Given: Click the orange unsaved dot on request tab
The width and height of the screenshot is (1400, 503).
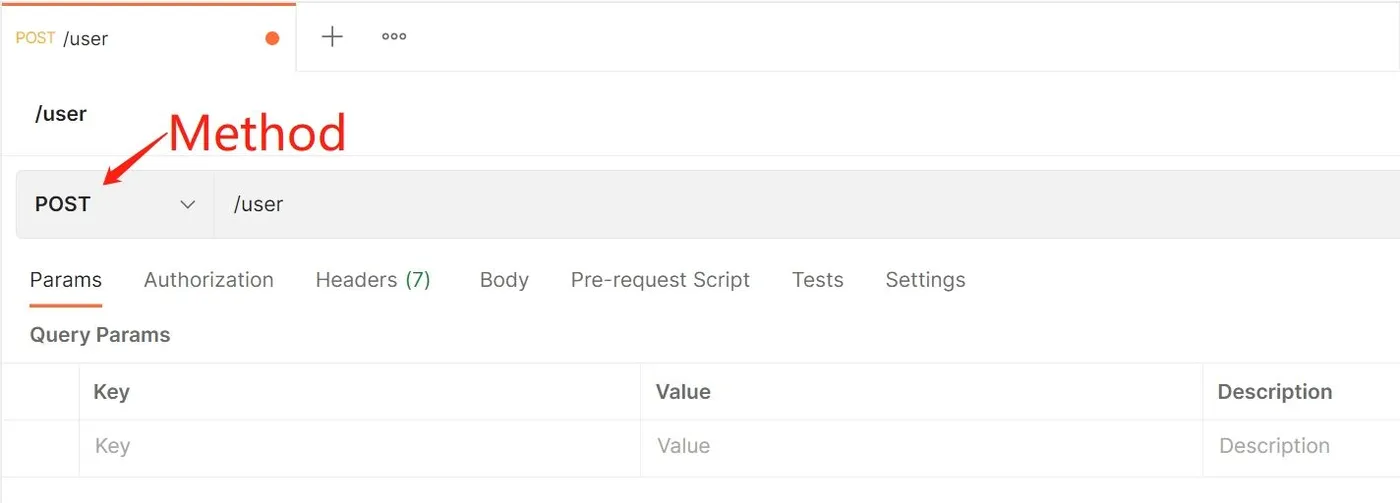Looking at the screenshot, I should 272,39.
